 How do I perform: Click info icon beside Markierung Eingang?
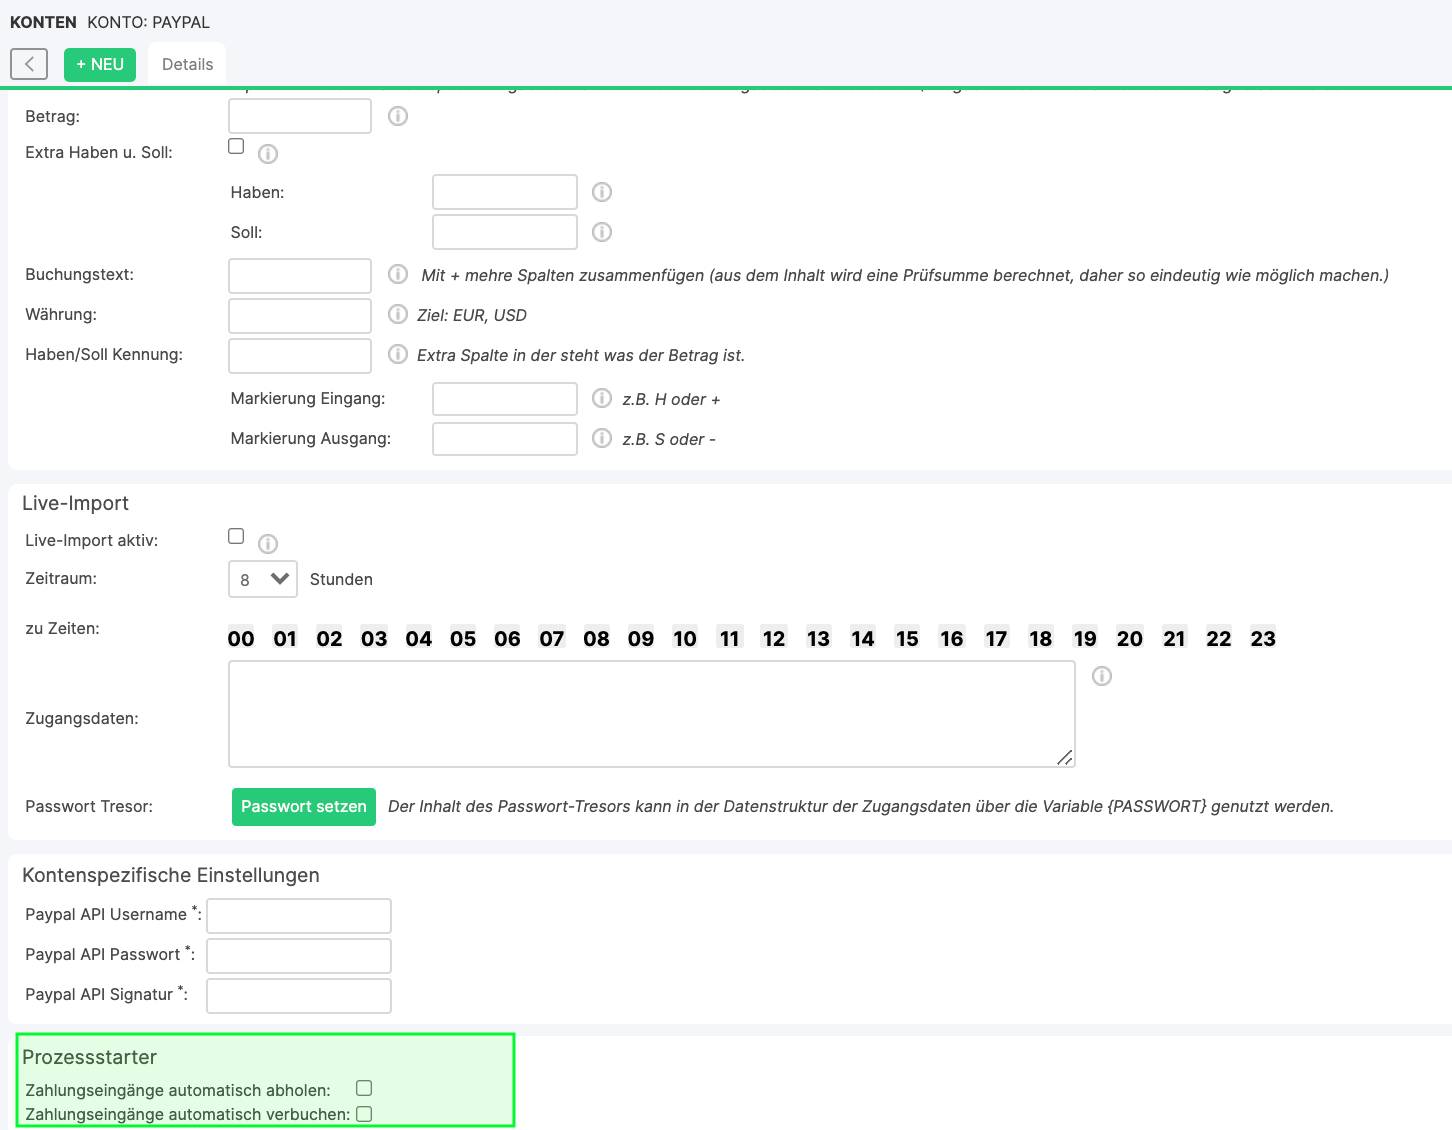602,398
